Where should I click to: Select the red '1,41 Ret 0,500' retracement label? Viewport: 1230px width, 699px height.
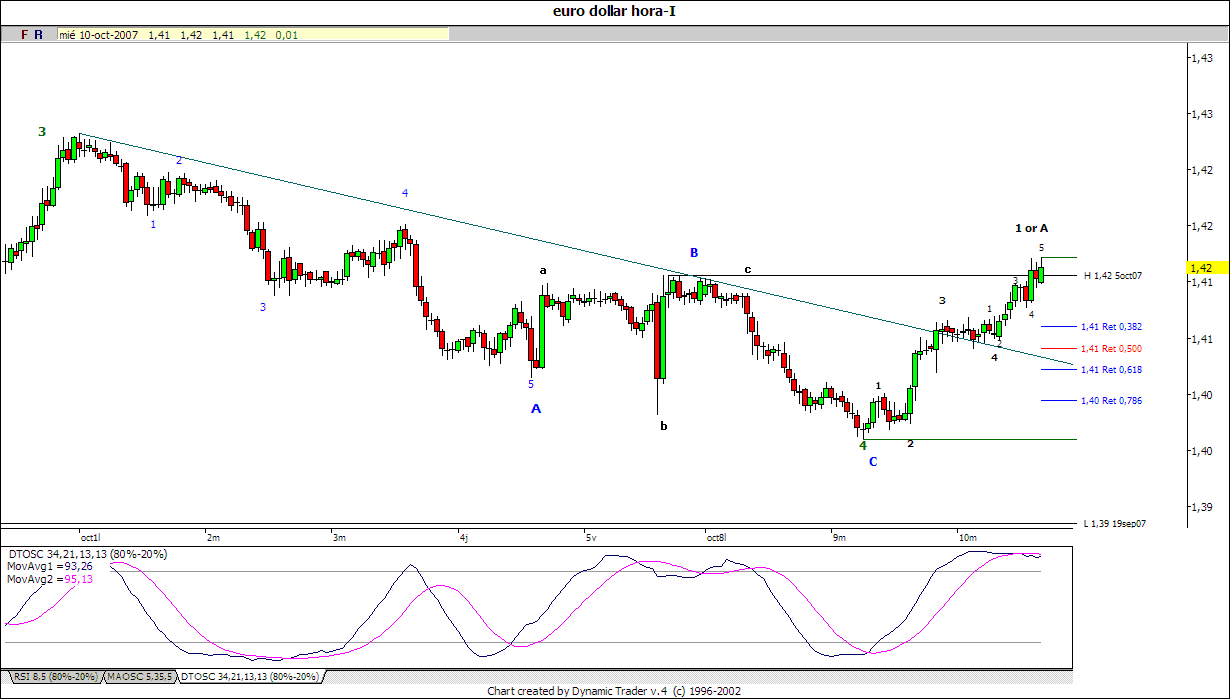click(x=1111, y=348)
